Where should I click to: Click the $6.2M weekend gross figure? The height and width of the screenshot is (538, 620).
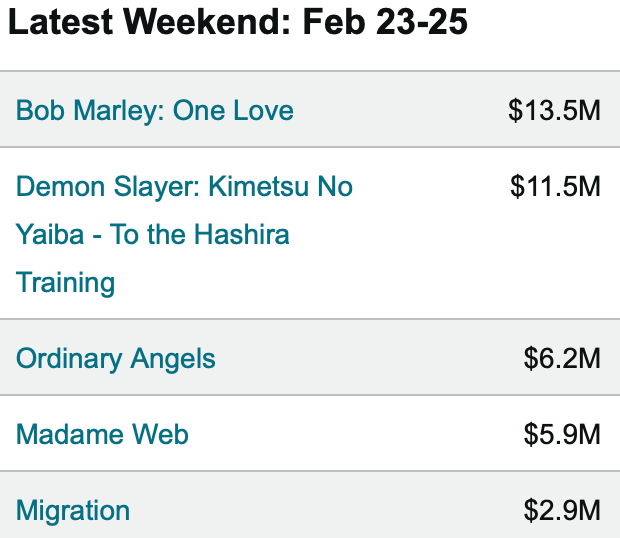[562, 359]
